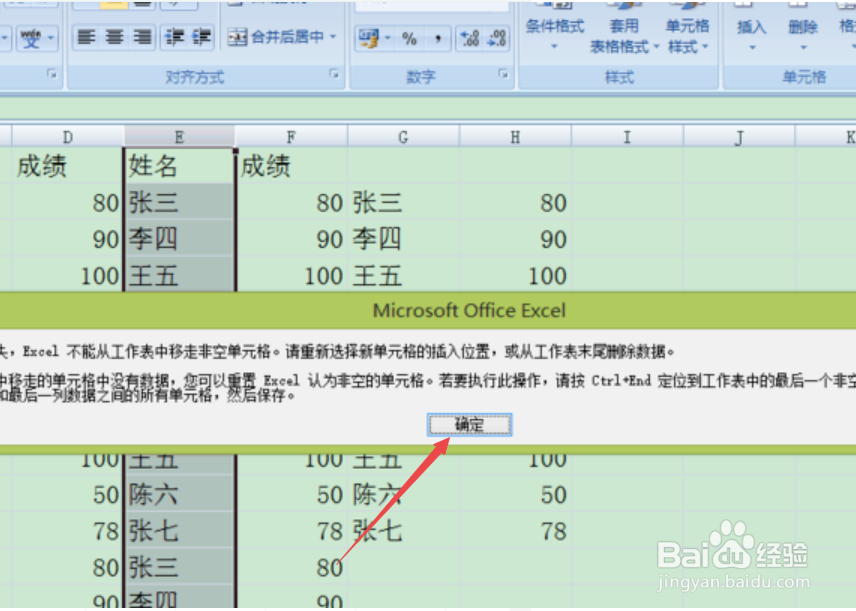Apply the accounting number format icon
Image resolution: width=856 pixels, height=611 pixels.
(368, 38)
